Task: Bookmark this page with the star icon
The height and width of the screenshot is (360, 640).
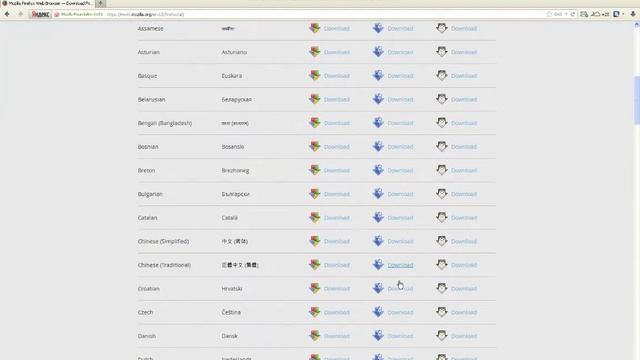Action: click(549, 14)
